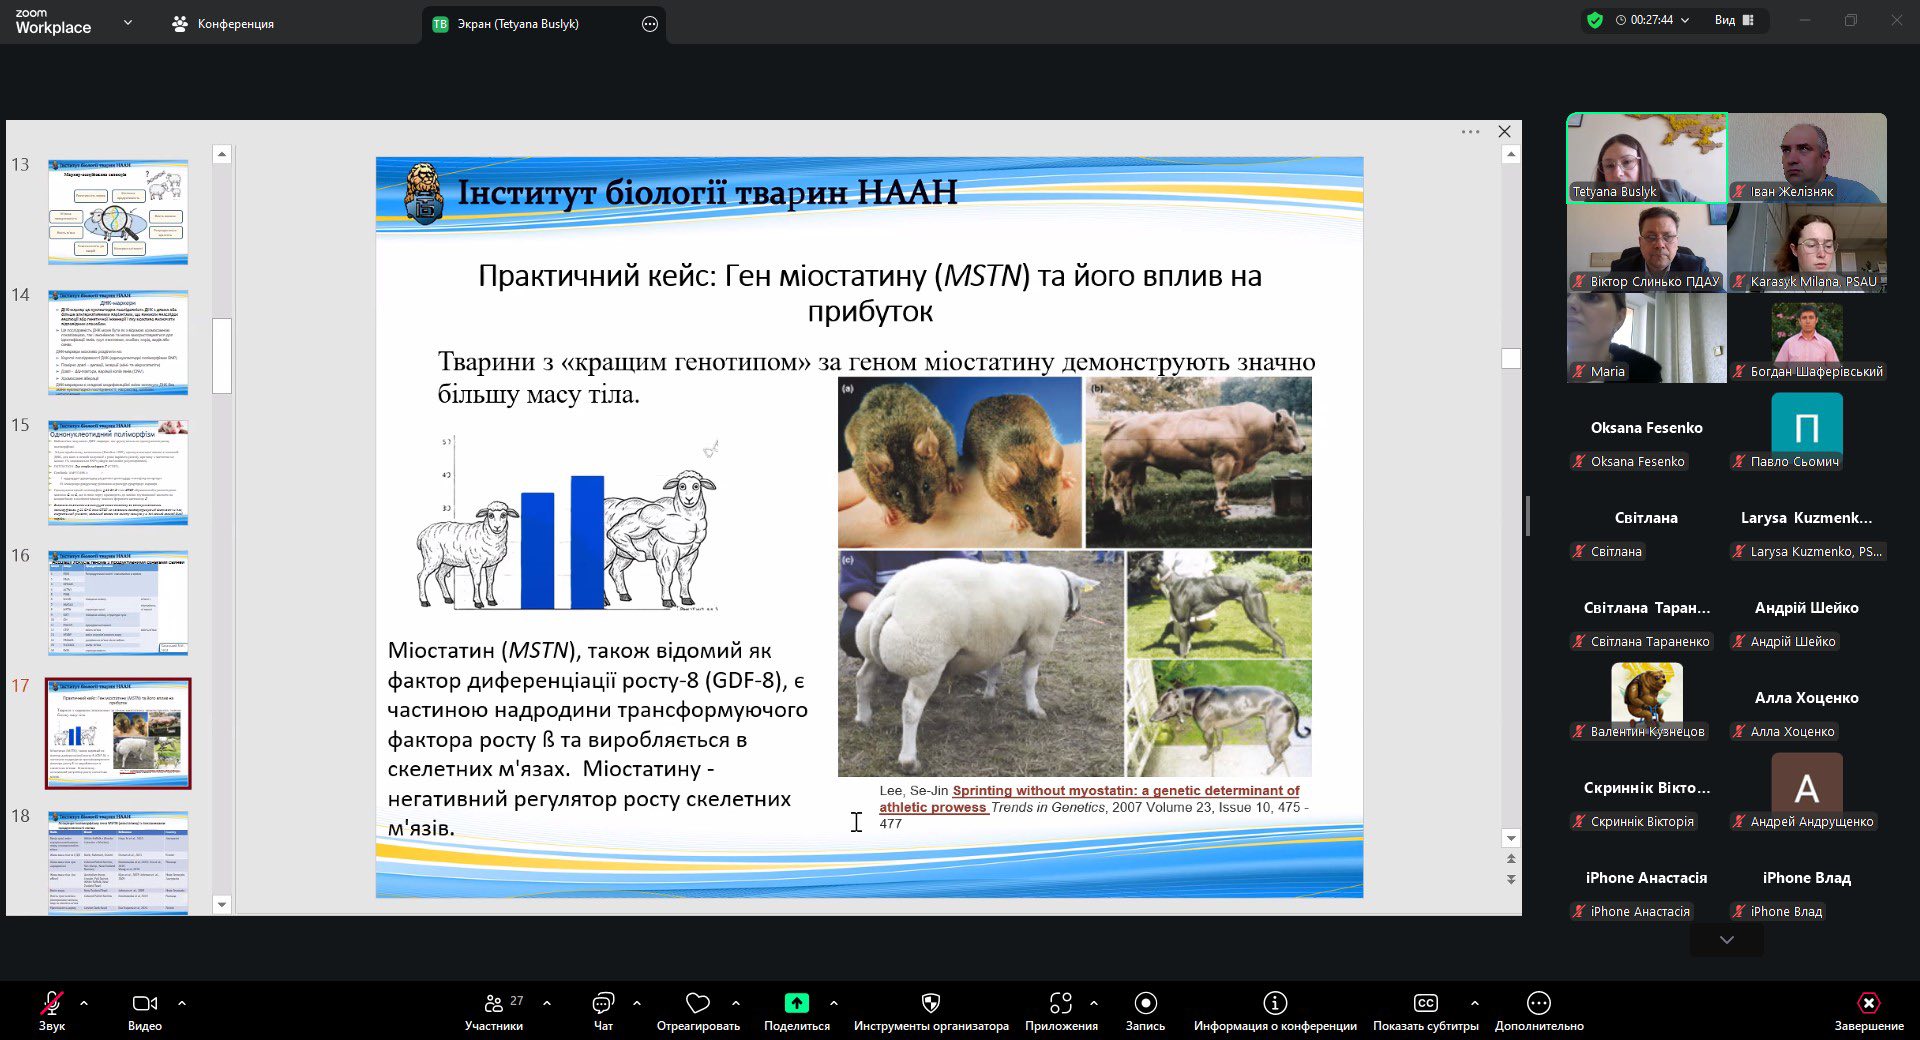Start recording with the Запись icon
Viewport: 1920px width, 1040px height.
click(x=1145, y=1003)
